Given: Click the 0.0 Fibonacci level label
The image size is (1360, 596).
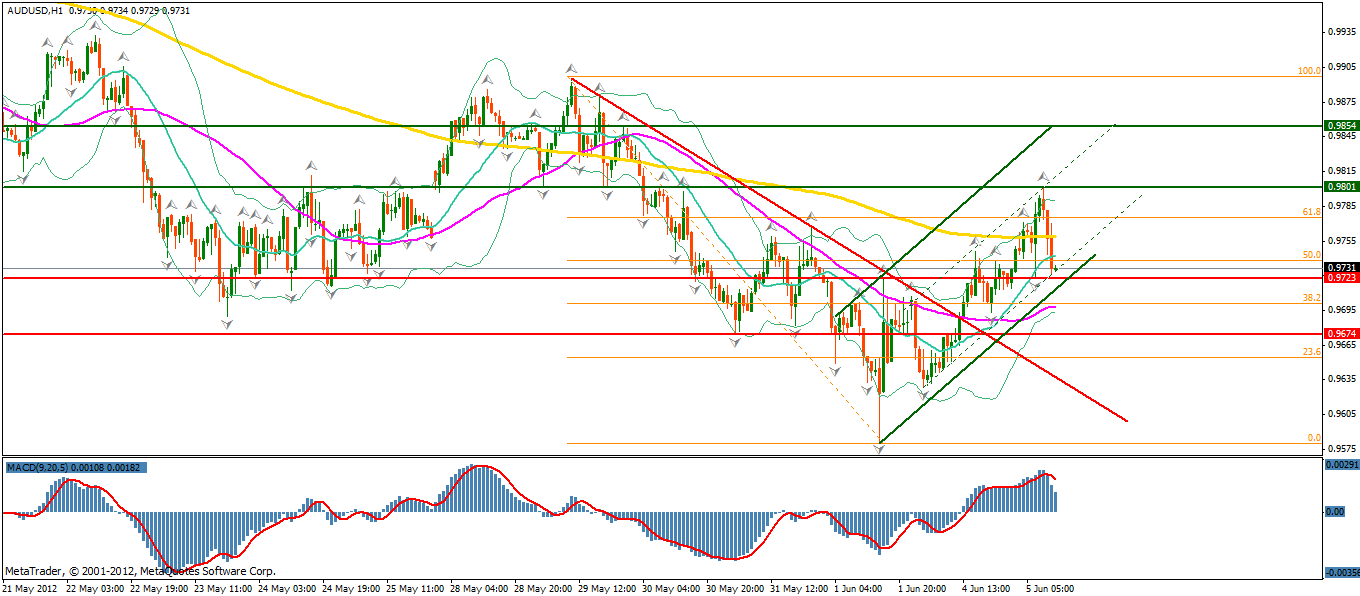Looking at the screenshot, I should coord(1314,438).
